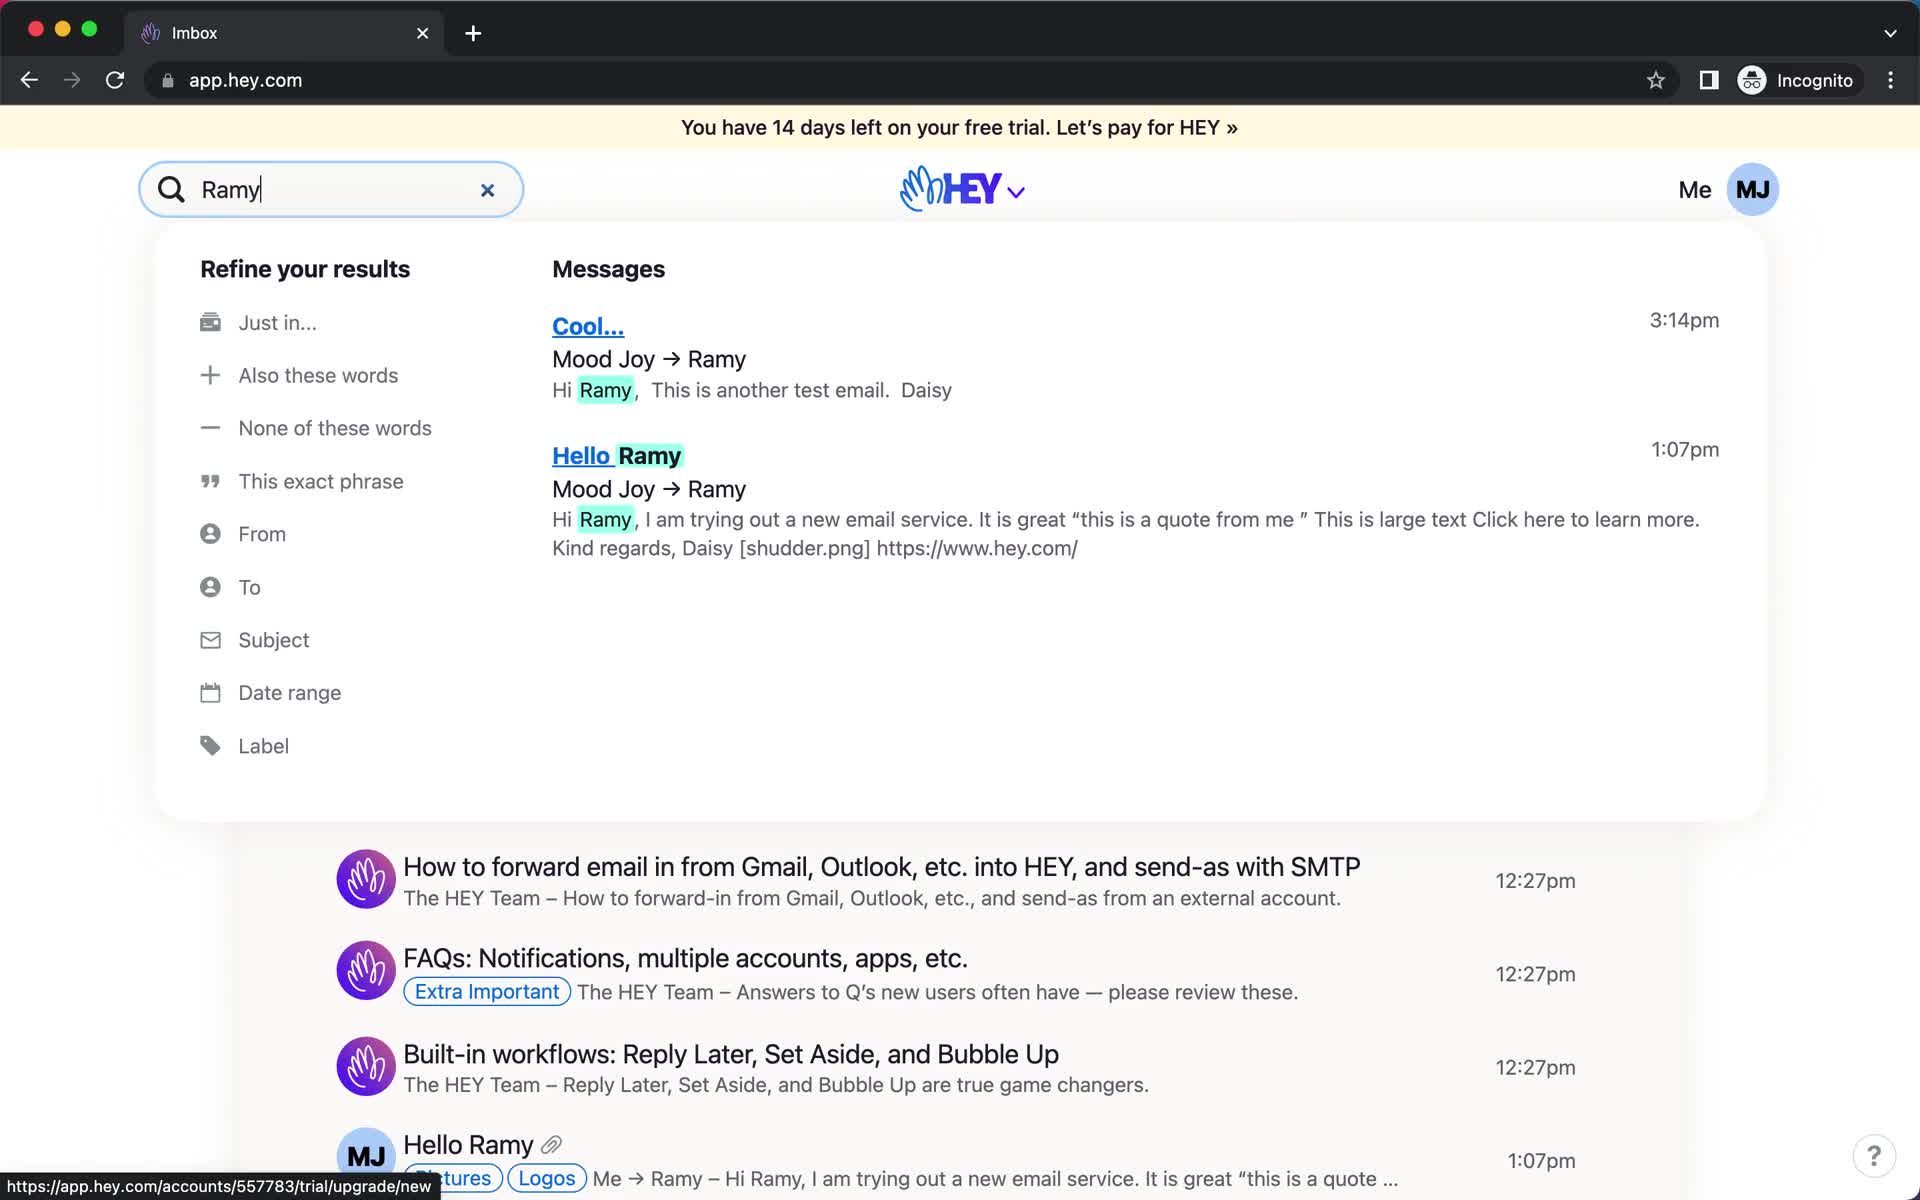
Task: Open the Me menu
Action: [1694, 190]
